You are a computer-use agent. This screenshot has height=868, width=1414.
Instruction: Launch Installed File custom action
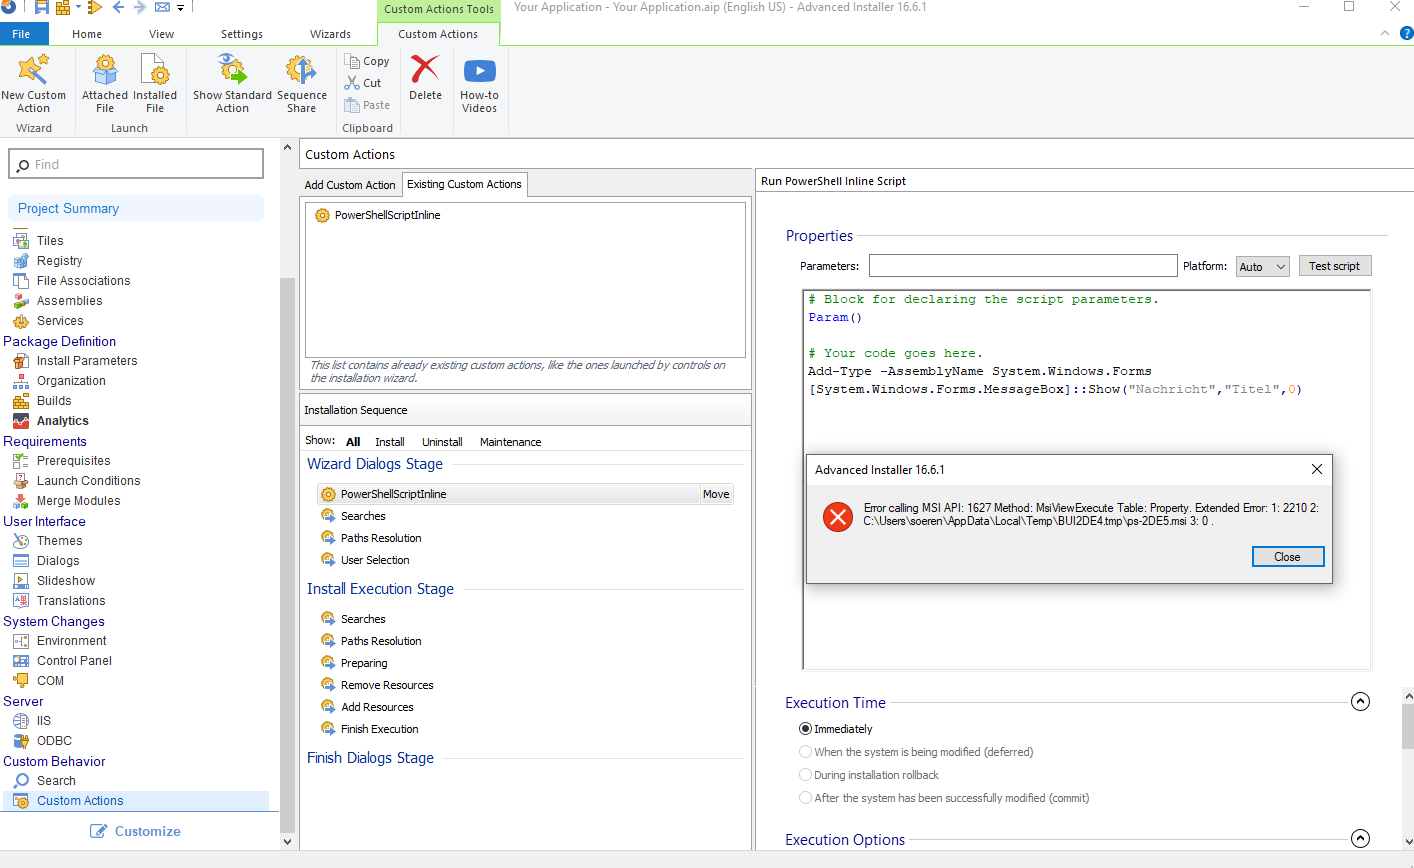(155, 83)
